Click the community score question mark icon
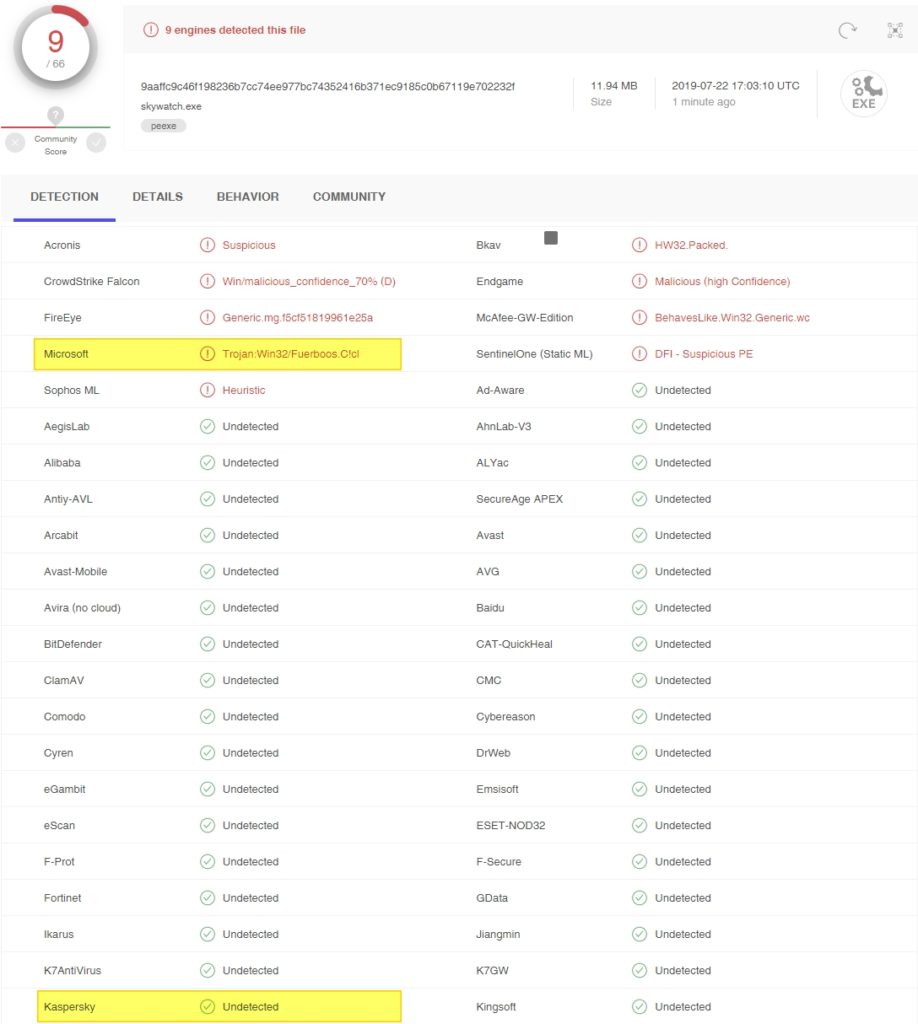The image size is (918, 1024). click(55, 116)
